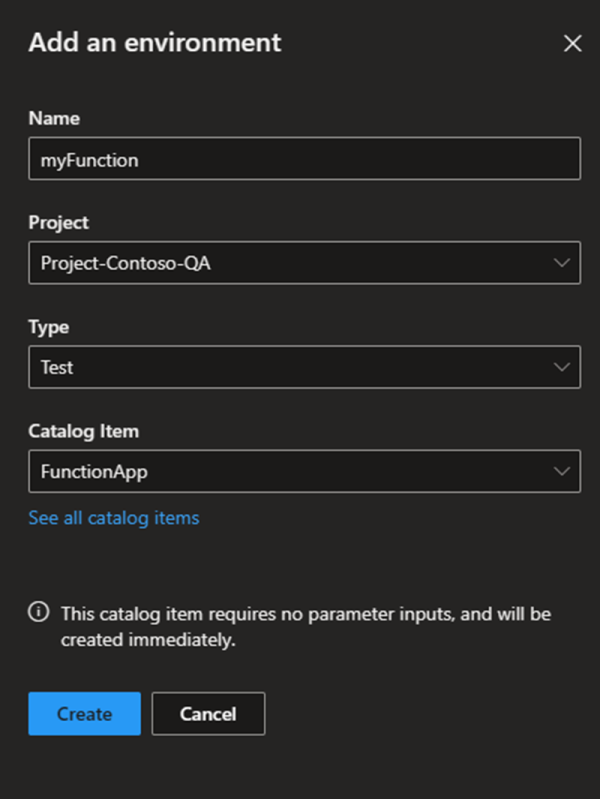Click the Project field label
Image resolution: width=600 pixels, height=799 pixels.
[x=59, y=222]
